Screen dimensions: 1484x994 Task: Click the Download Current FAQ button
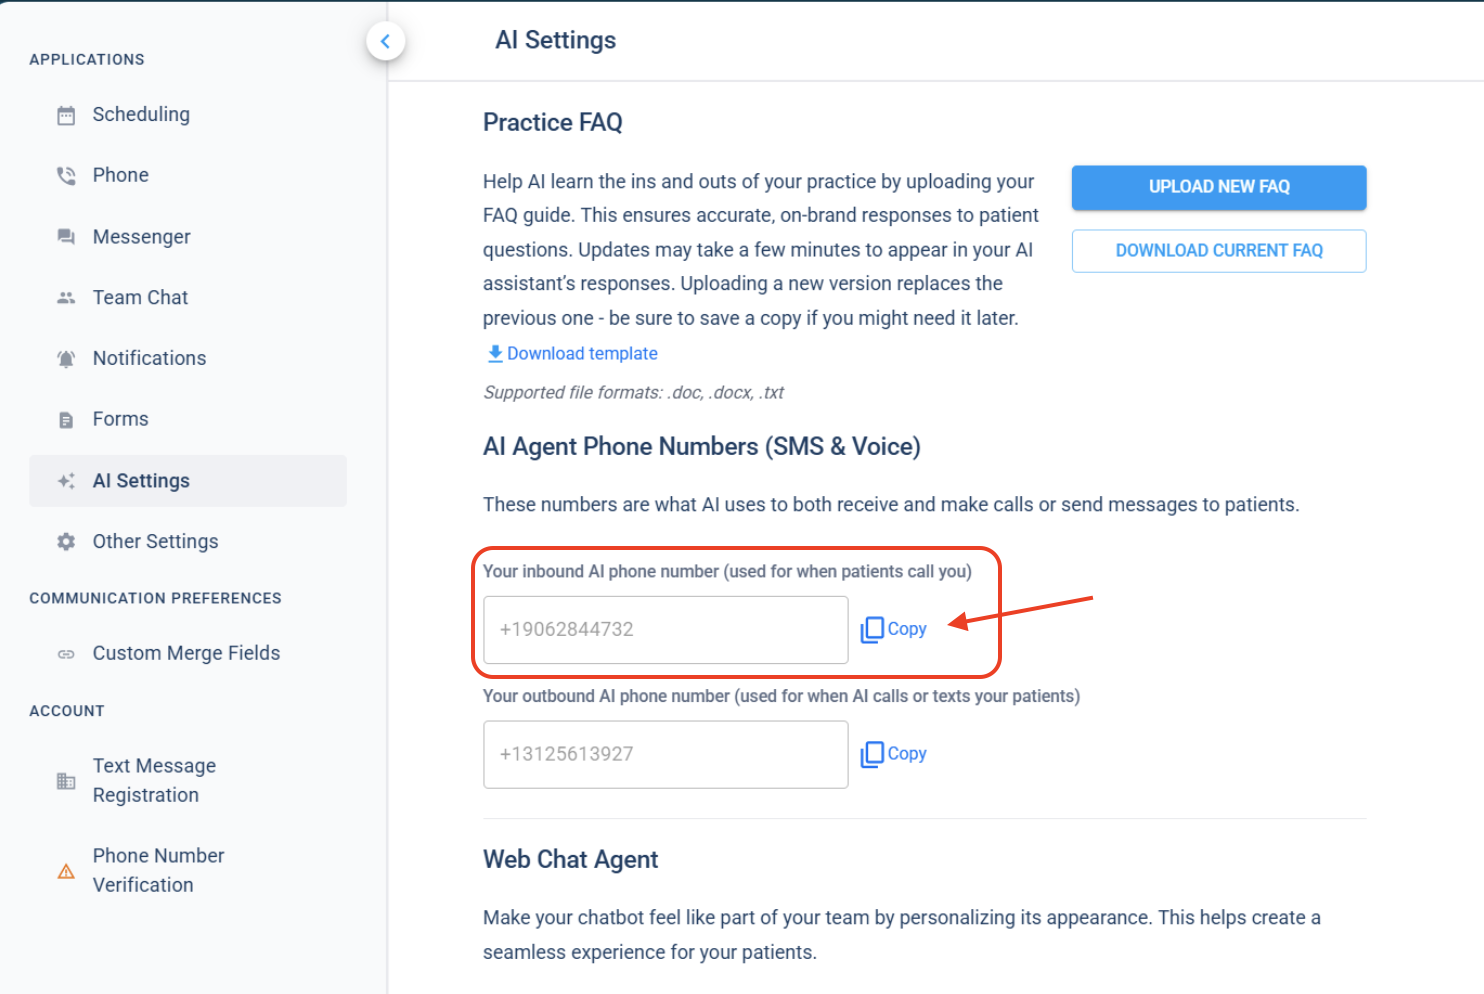coord(1218,251)
